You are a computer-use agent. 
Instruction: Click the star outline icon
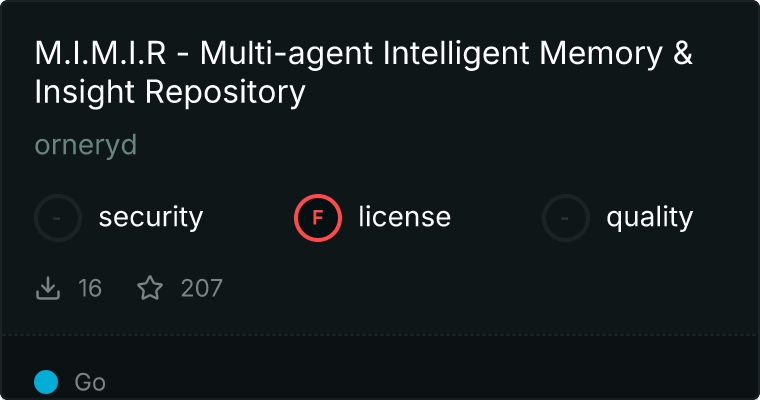click(150, 289)
